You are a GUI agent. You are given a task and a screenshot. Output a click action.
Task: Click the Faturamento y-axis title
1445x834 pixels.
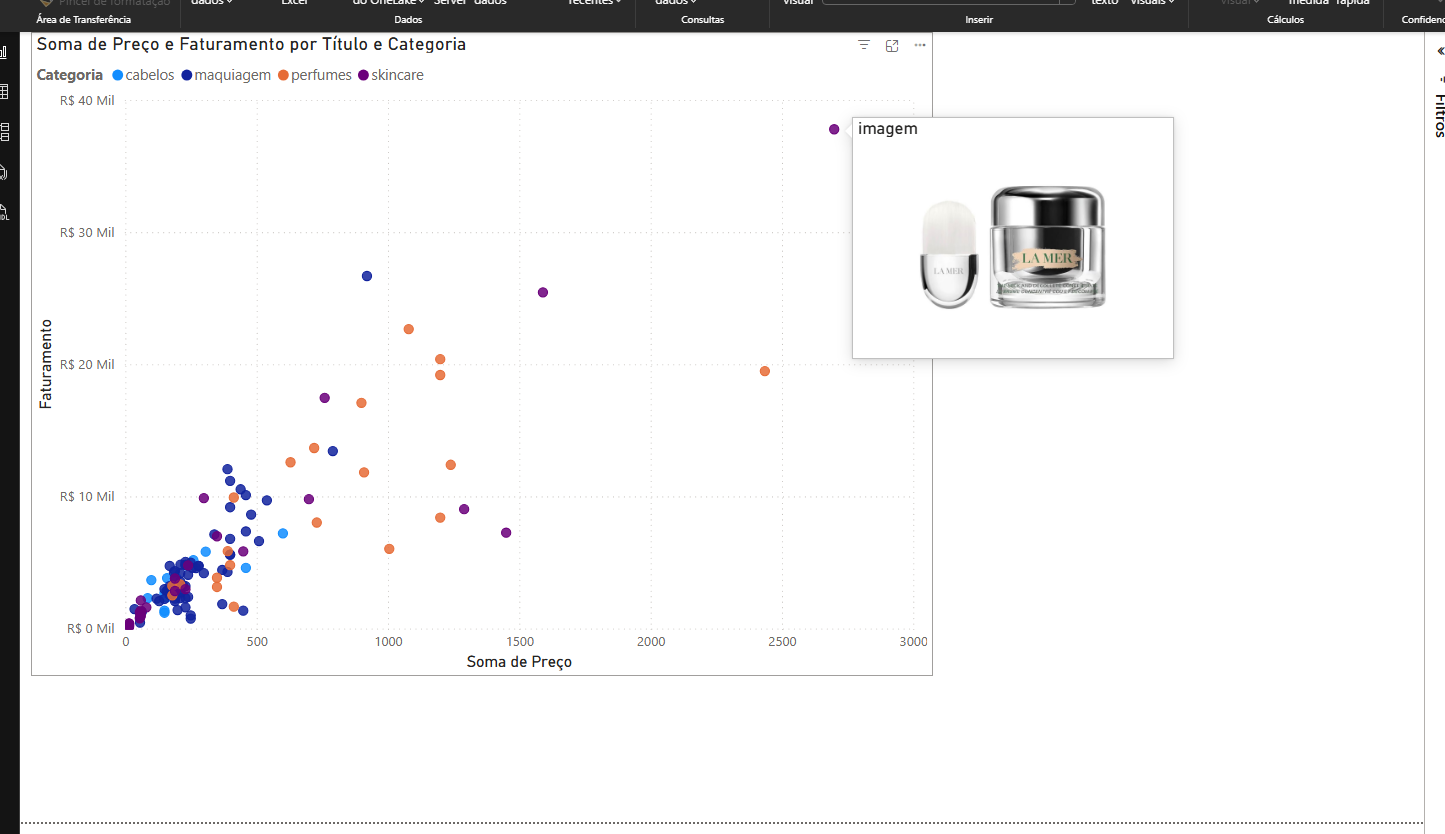45,364
